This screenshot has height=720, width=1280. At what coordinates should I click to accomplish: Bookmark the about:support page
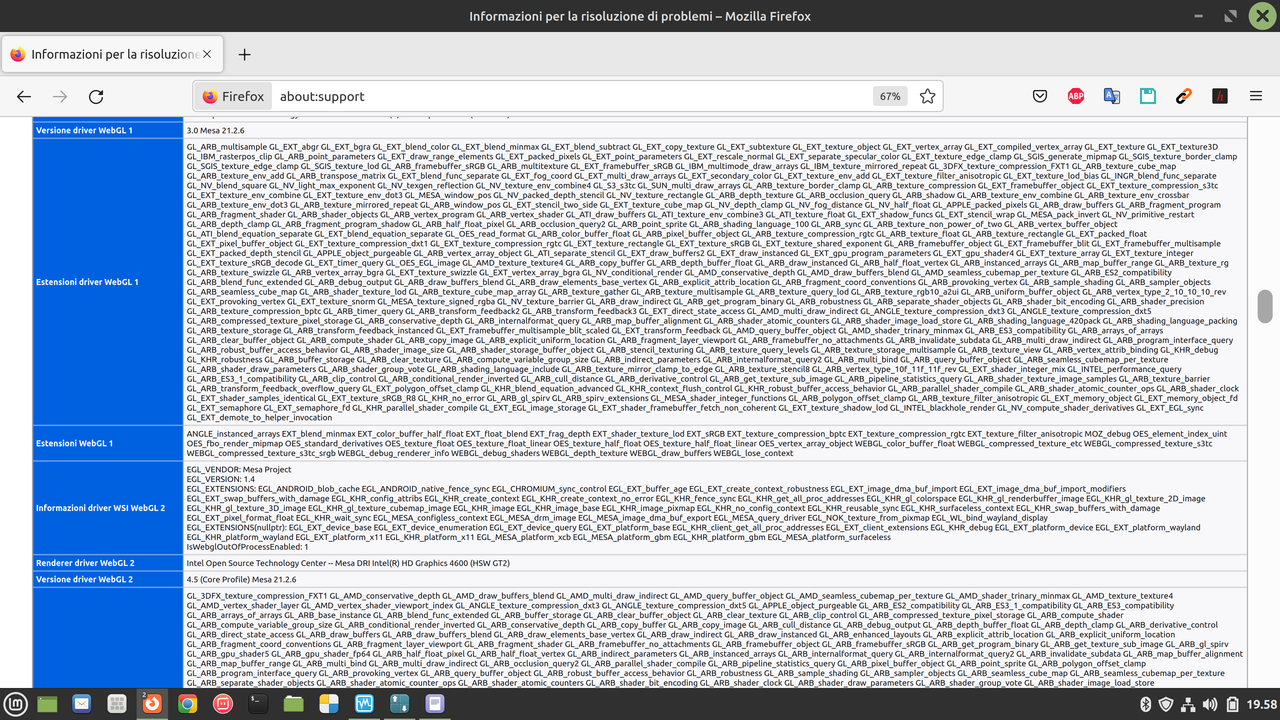coord(927,96)
